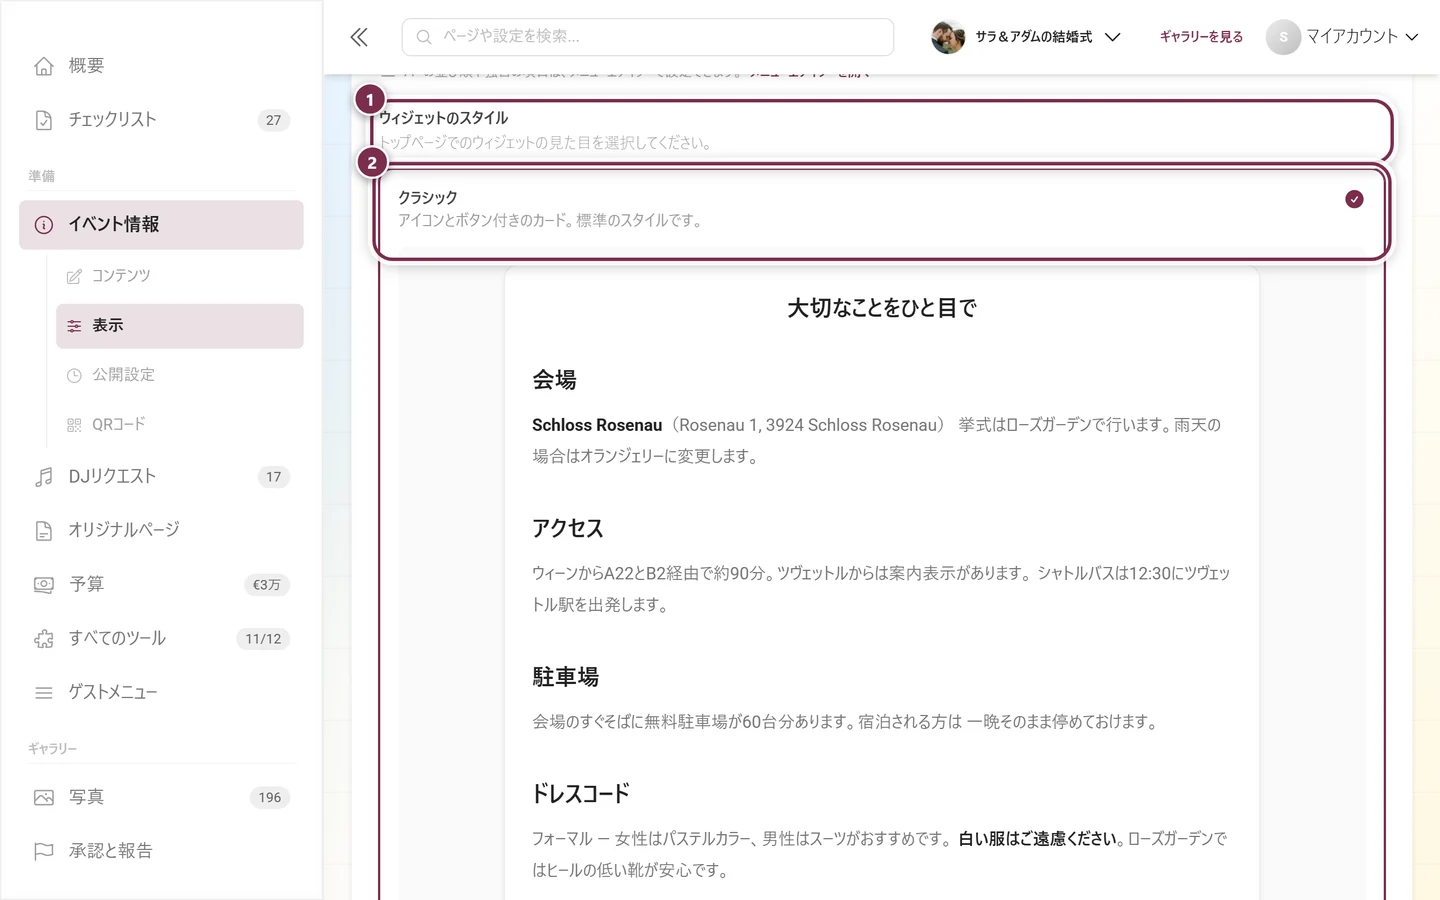Screen dimensions: 1440x900
Task: Click the preview title 大切なことをひと目で
Action: pyautogui.click(x=881, y=308)
